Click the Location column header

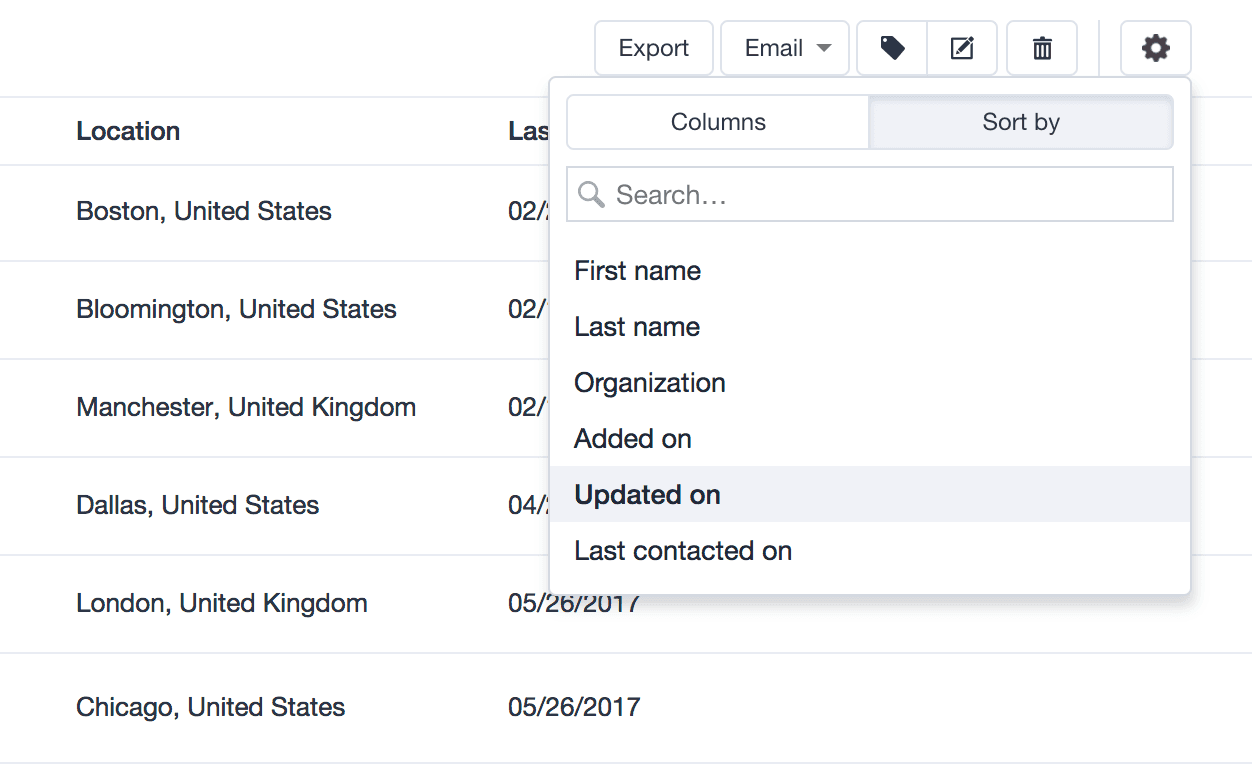point(128,131)
